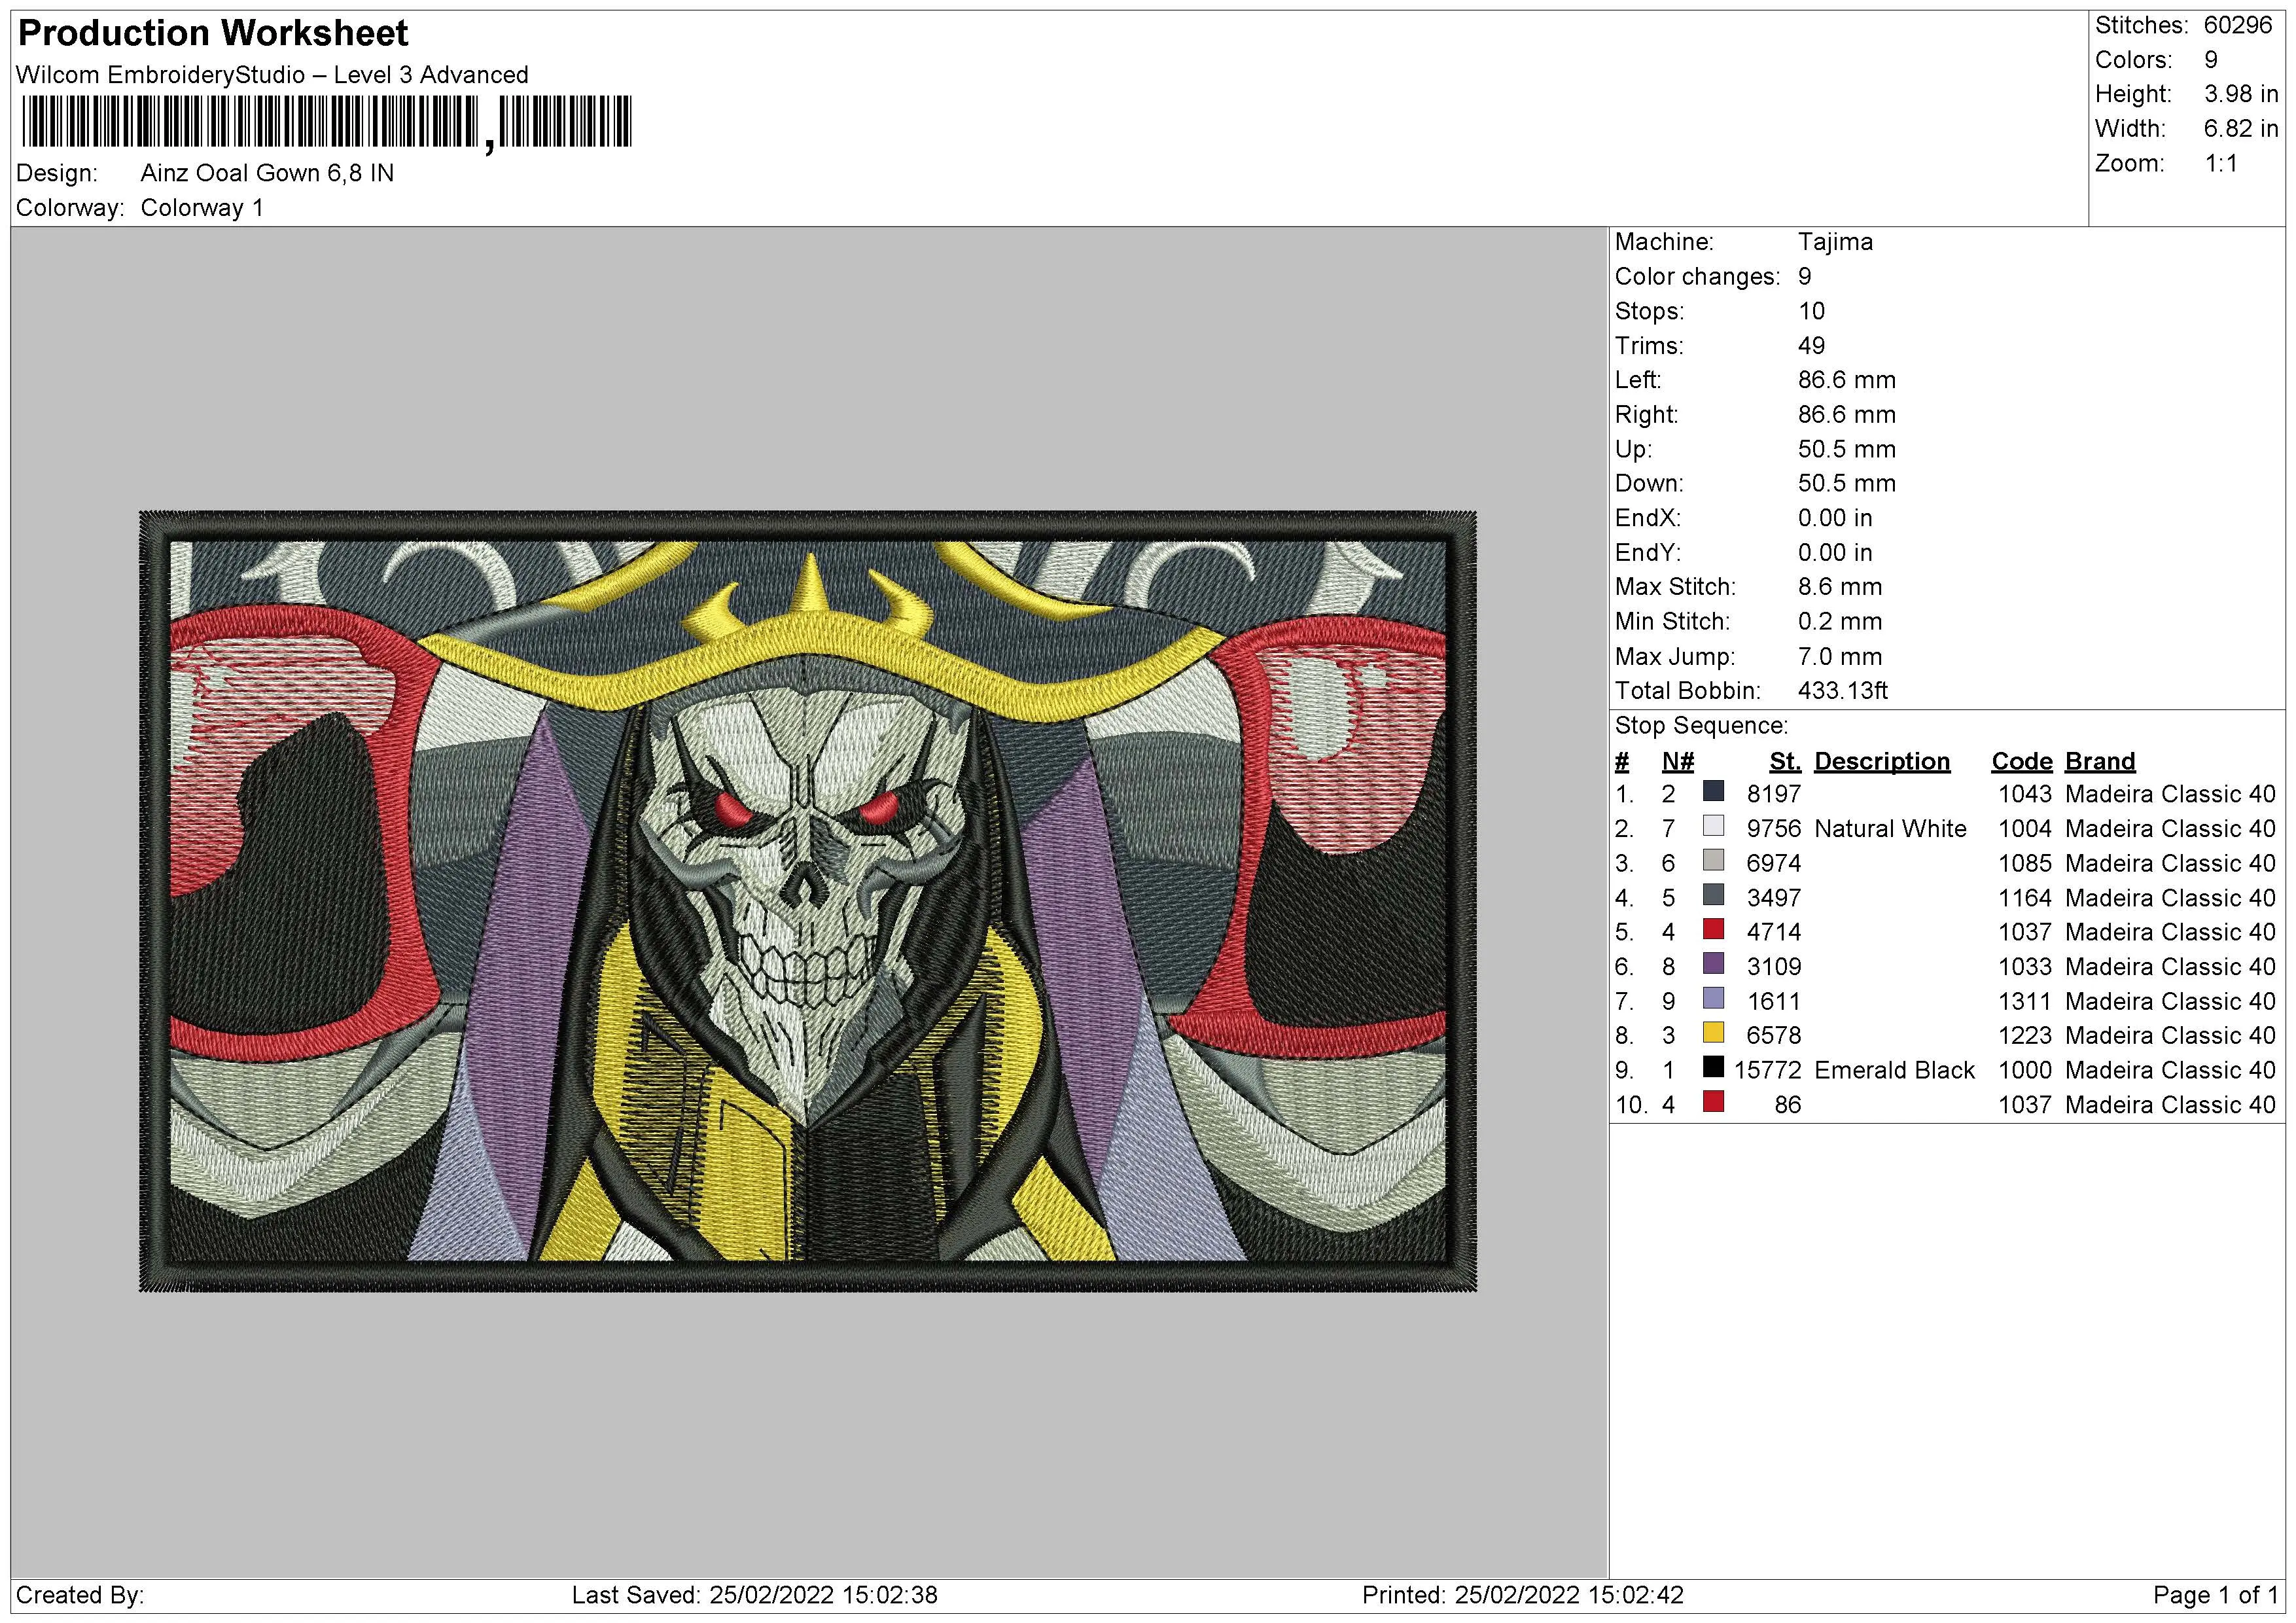The height and width of the screenshot is (1623, 2296).
Task: Click the Machine value Tajima
Action: point(1835,242)
